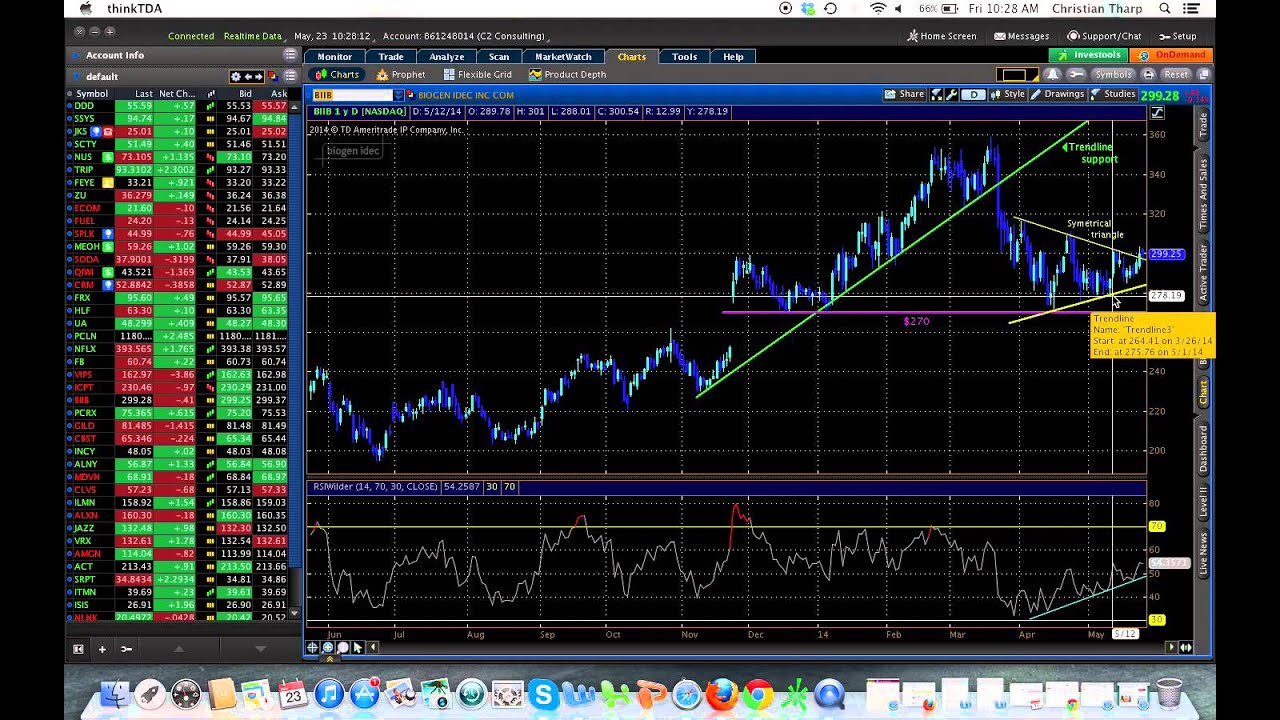Select the Flexible Grid sub-tab
The height and width of the screenshot is (720, 1280).
pos(477,74)
